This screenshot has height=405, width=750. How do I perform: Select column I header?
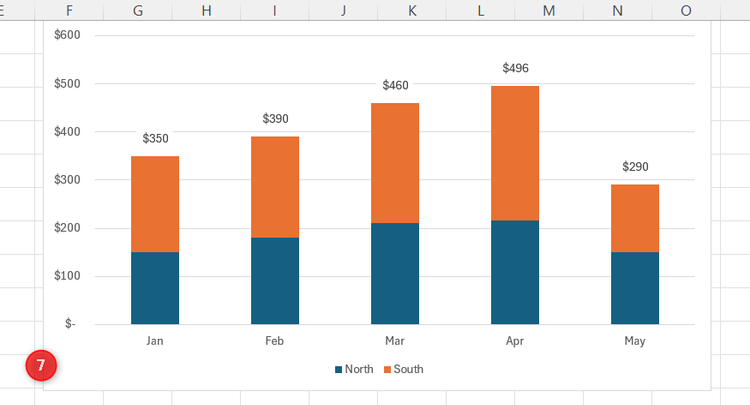[x=275, y=10]
